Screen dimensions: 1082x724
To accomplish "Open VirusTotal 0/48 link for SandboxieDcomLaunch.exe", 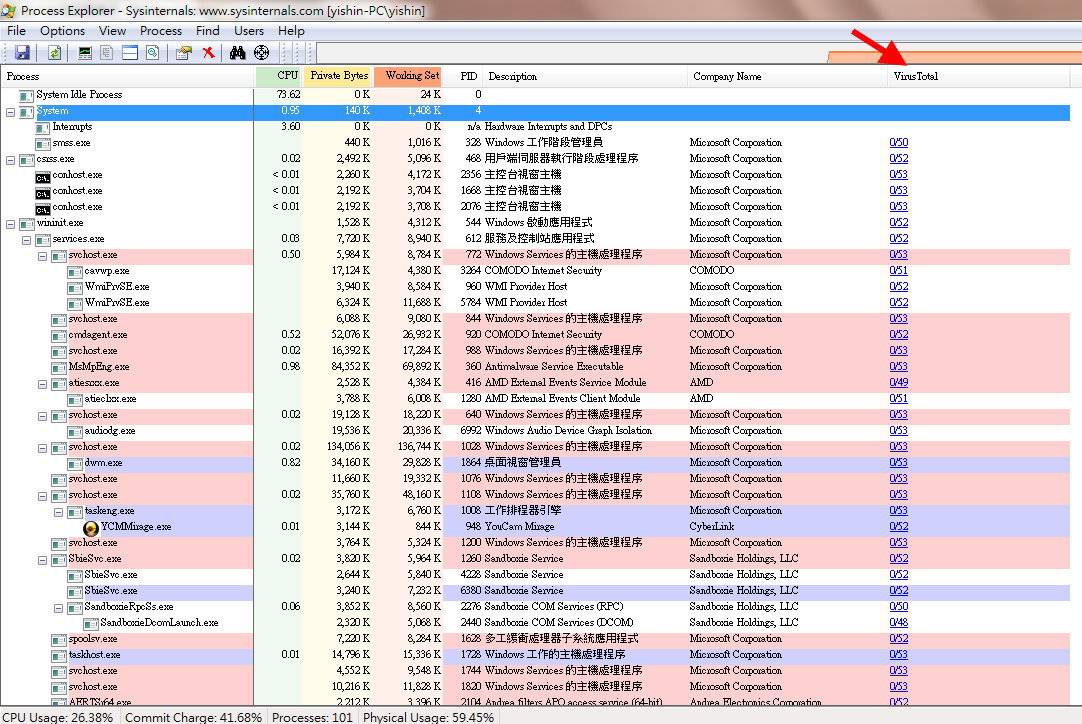I will [898, 623].
